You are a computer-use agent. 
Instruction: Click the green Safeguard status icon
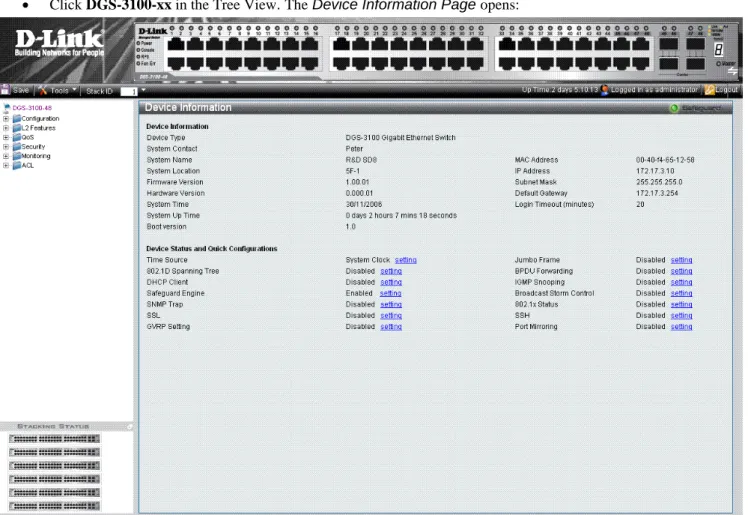(x=674, y=108)
